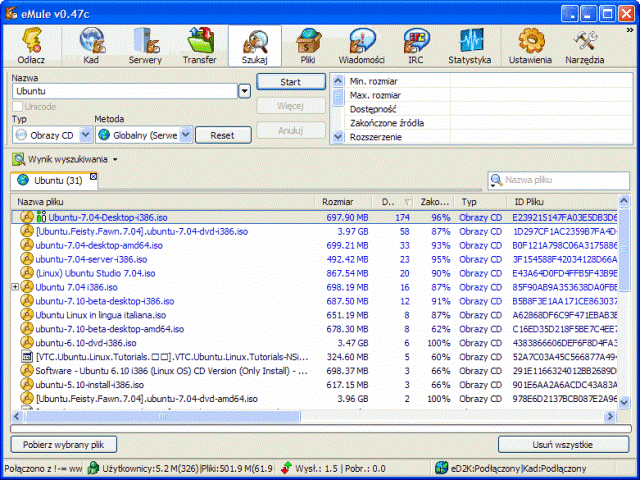Click the horizontal scrollbar thumb in results
The height and width of the screenshot is (480, 640).
pos(163,416)
